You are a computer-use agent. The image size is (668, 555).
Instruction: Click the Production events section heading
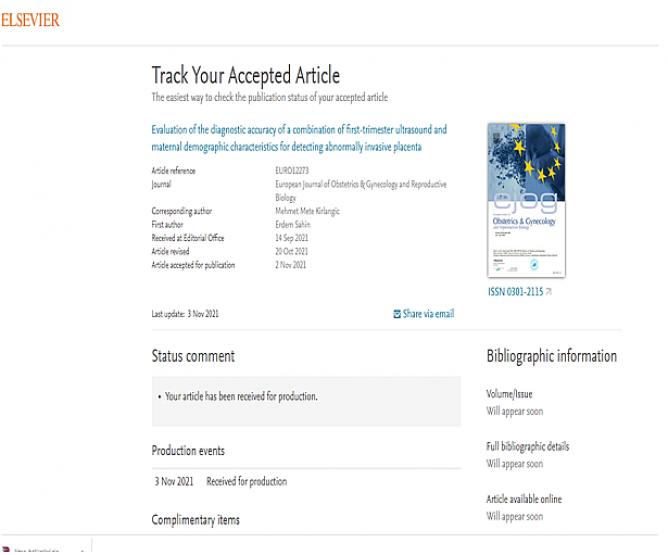tap(188, 451)
